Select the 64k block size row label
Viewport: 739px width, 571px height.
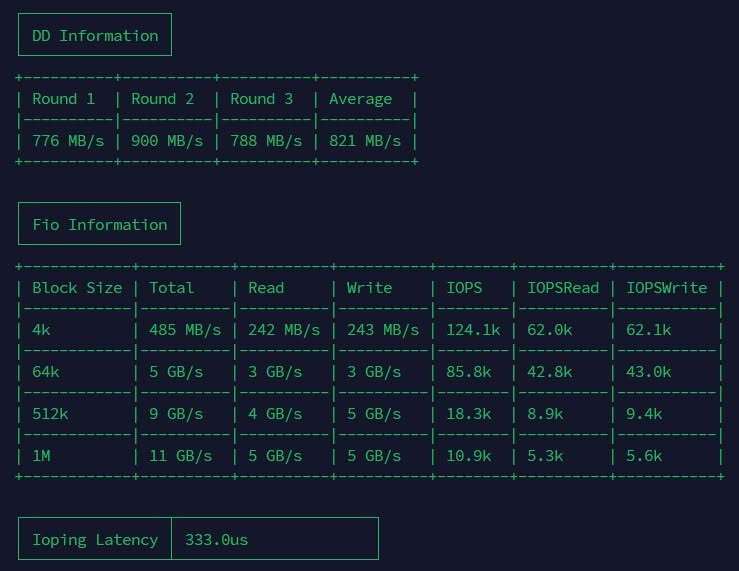(x=46, y=372)
